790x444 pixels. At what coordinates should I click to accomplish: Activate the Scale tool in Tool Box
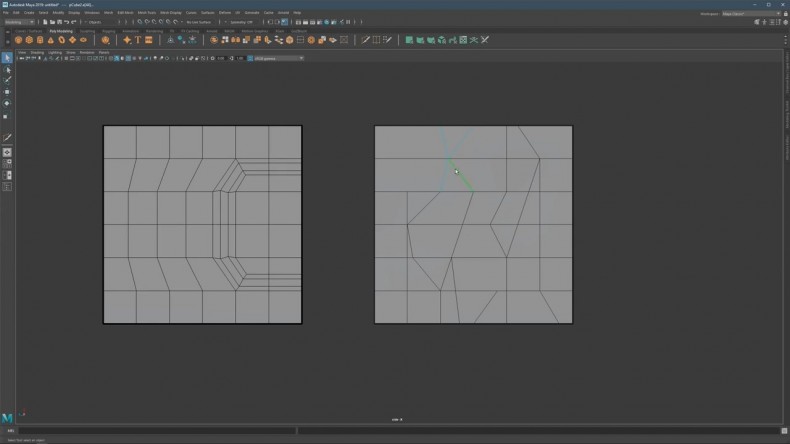click(7, 116)
